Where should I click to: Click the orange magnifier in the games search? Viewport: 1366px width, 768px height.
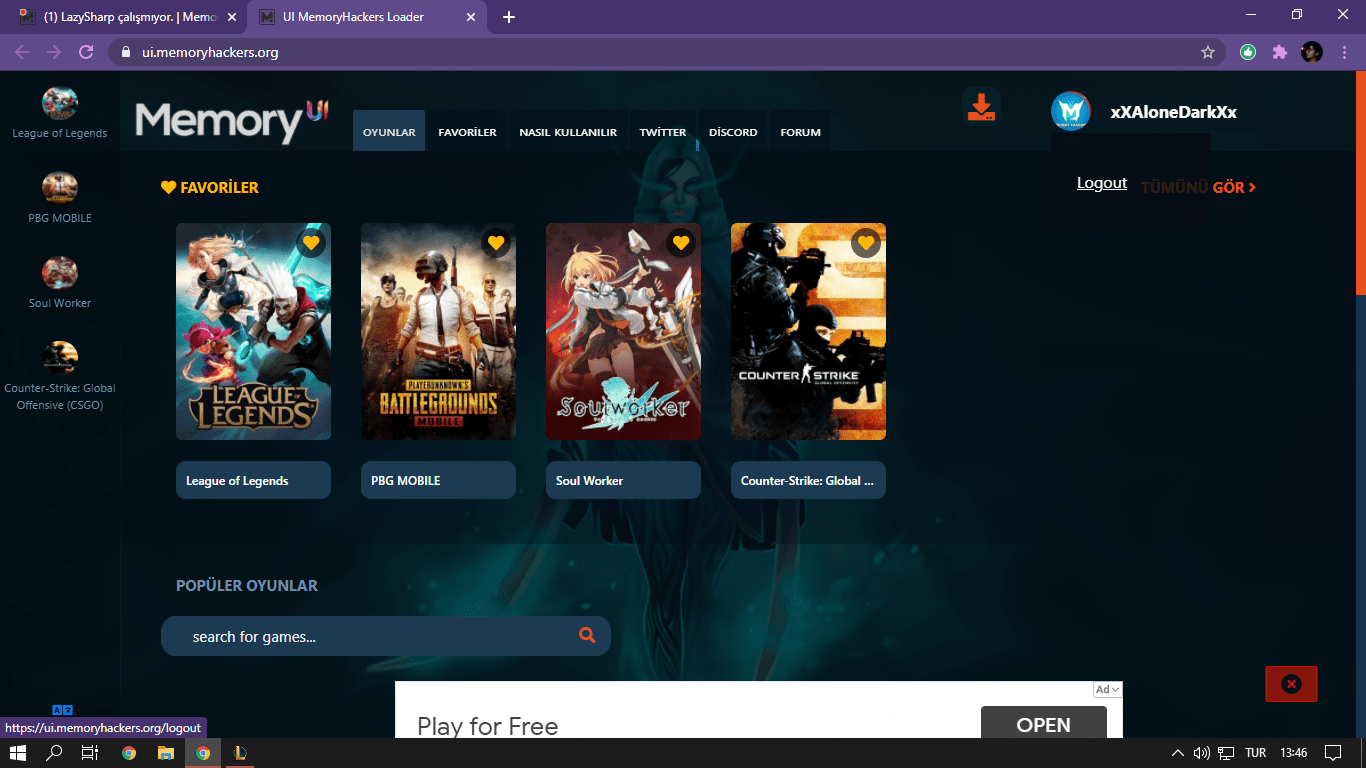[587, 635]
